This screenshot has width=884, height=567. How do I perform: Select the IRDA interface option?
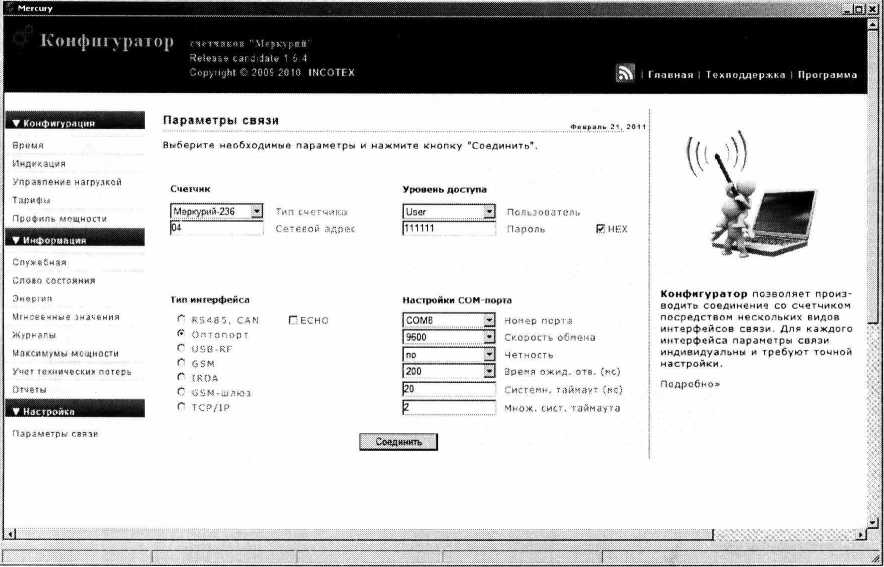click(x=181, y=378)
